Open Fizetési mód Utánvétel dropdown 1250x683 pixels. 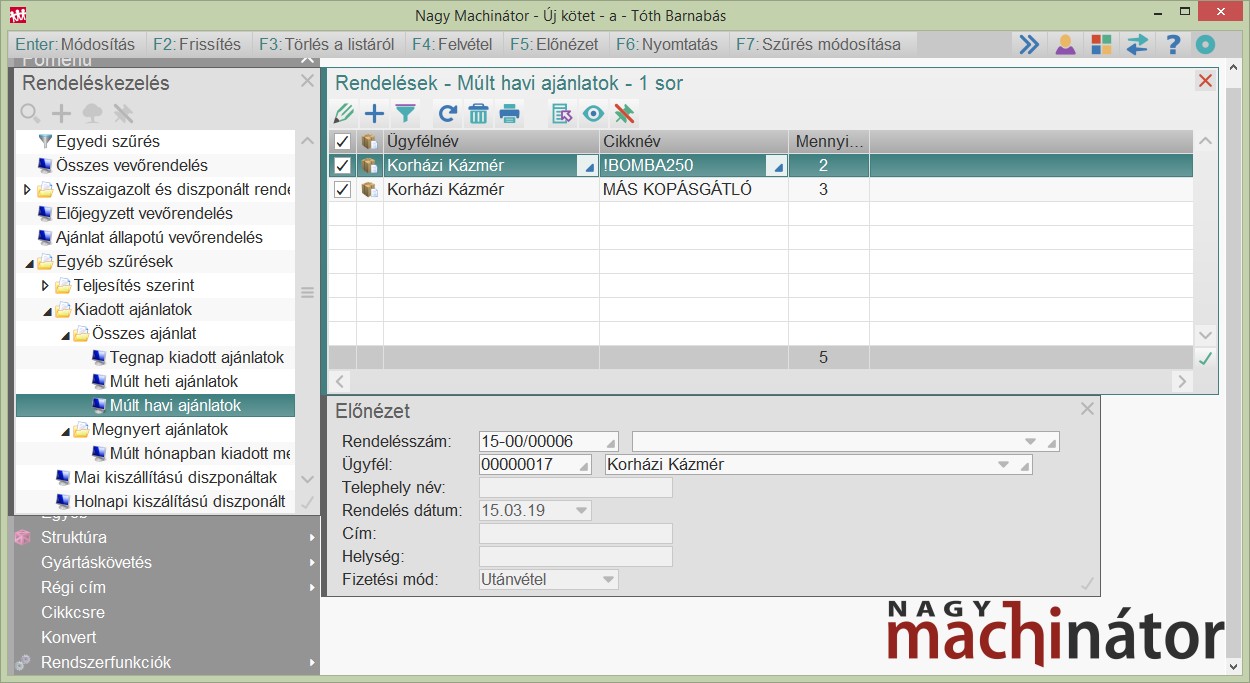608,579
